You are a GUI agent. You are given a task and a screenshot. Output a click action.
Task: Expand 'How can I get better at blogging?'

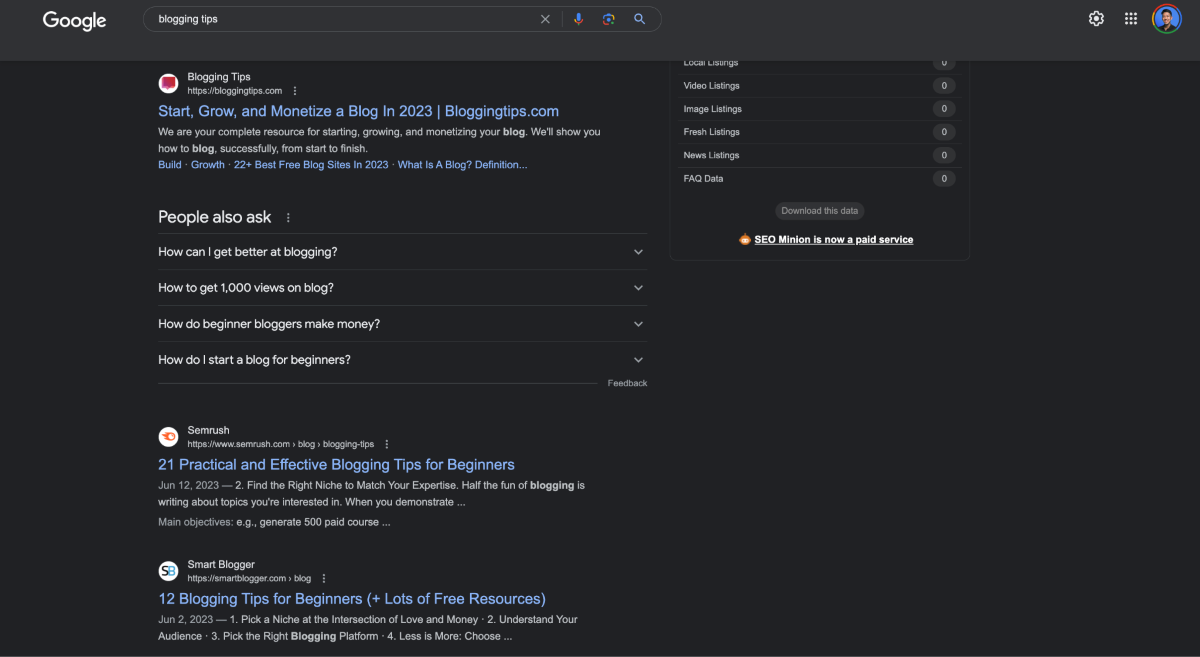pyautogui.click(x=402, y=252)
